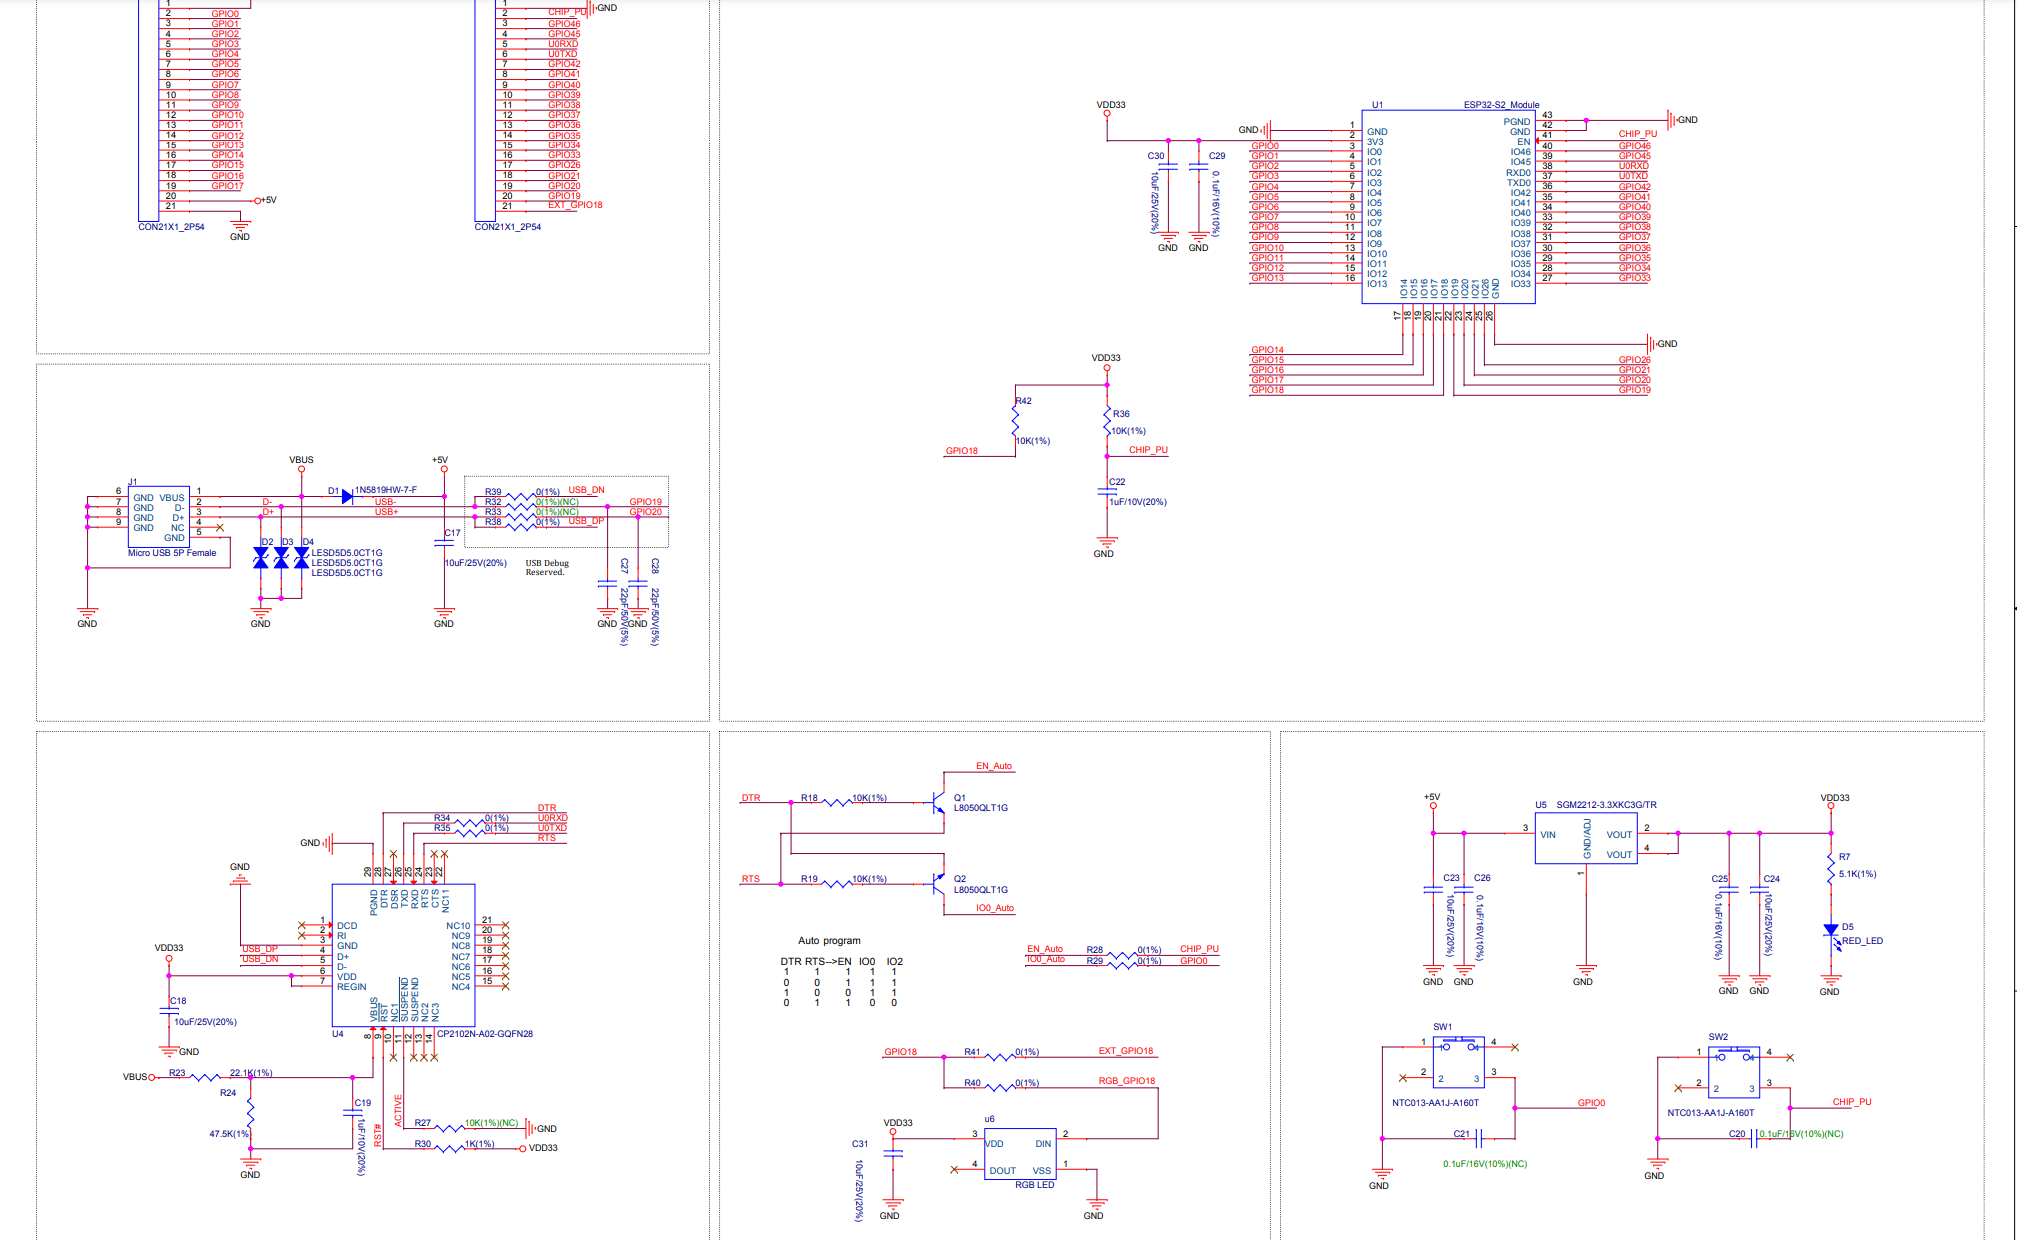The height and width of the screenshot is (1240, 2017).
Task: Click the u6 RGB LED component box
Action: tap(1019, 1155)
